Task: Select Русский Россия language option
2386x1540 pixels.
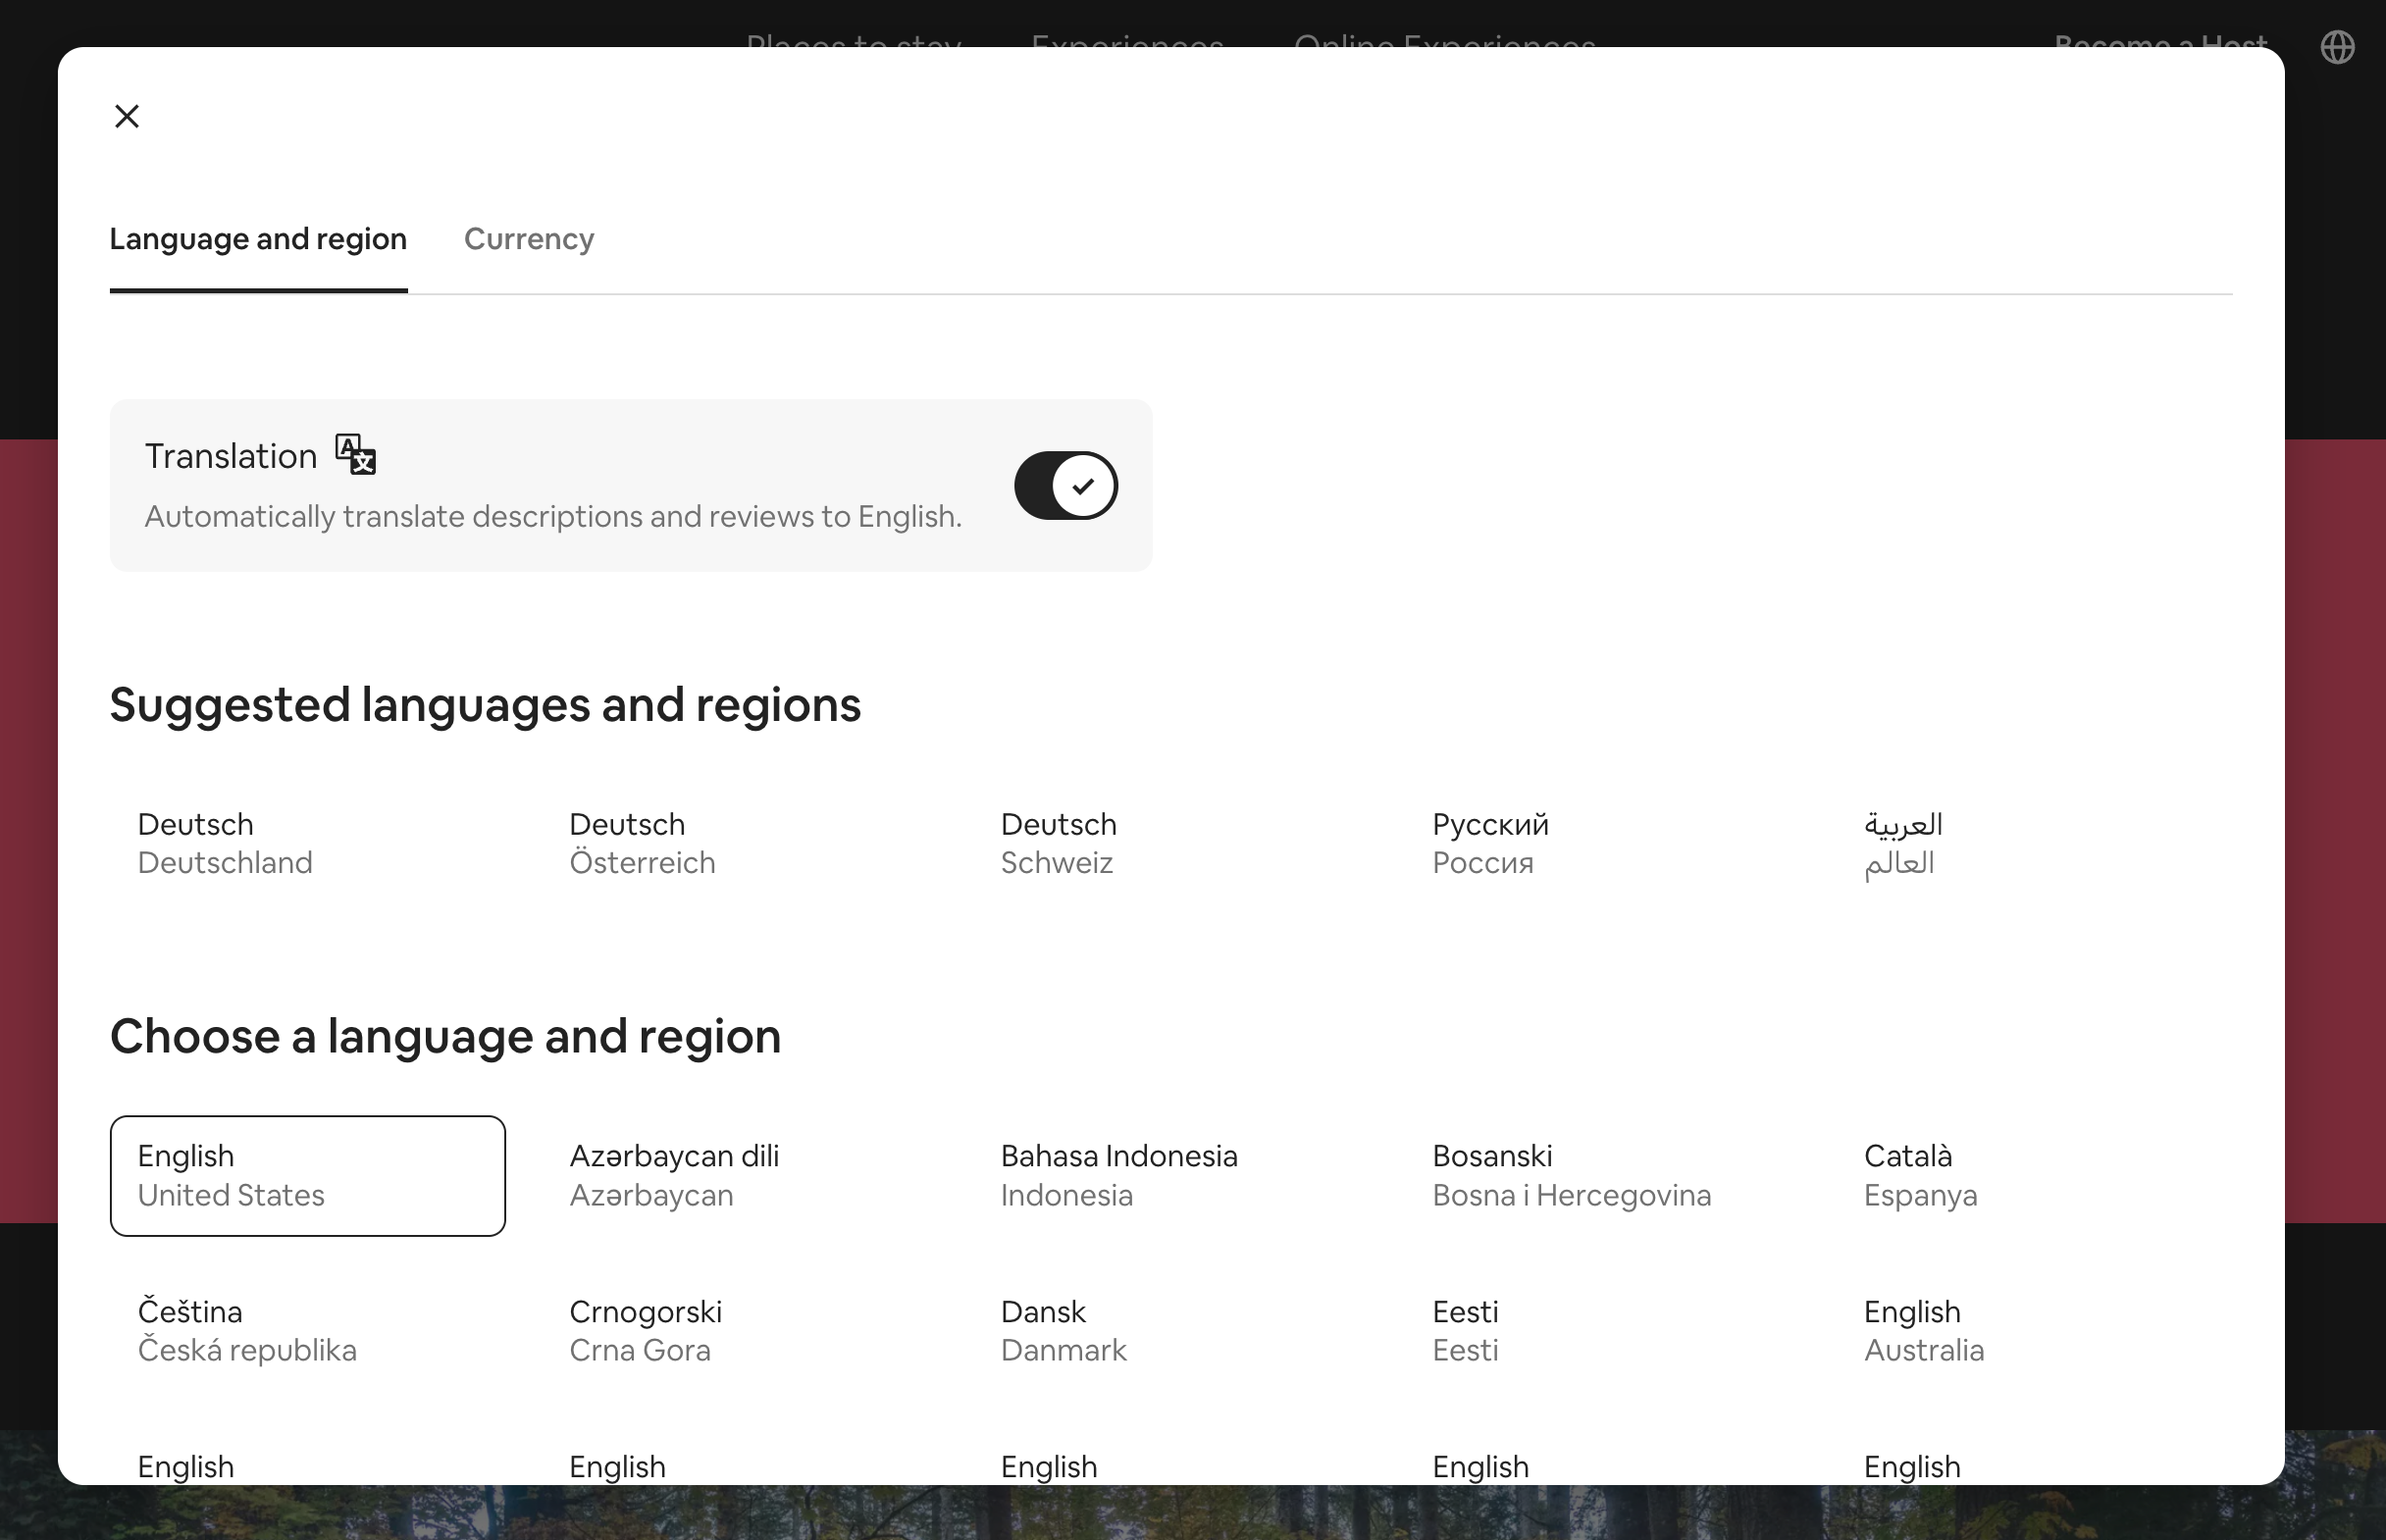Action: click(1490, 843)
